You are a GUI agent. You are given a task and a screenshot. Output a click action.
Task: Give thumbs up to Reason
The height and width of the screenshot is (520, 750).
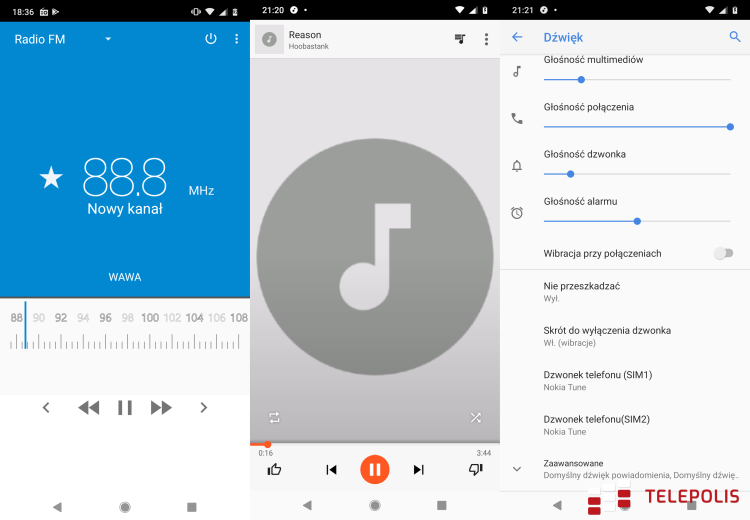pos(274,470)
